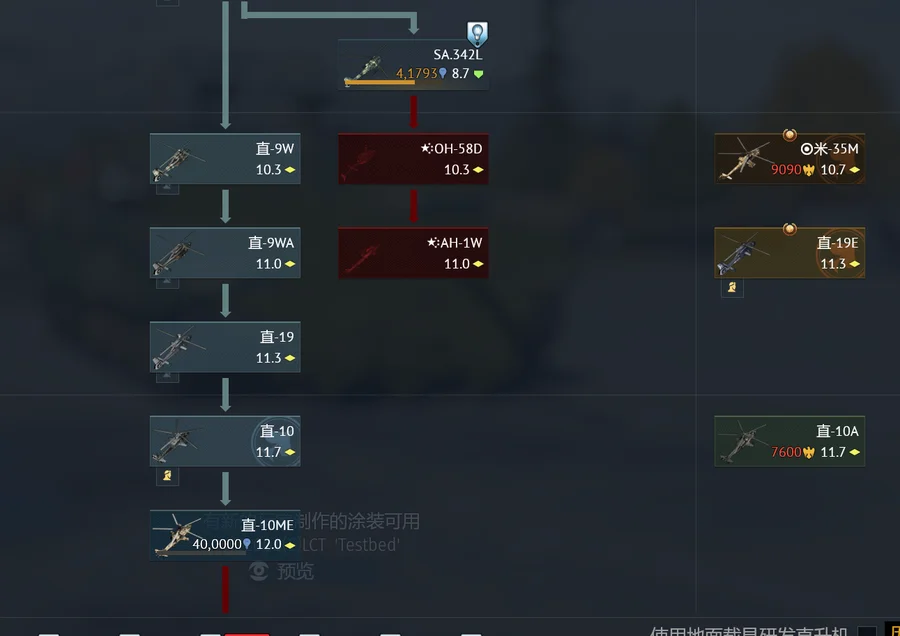Click the medal badge above 米-35M

click(790, 135)
